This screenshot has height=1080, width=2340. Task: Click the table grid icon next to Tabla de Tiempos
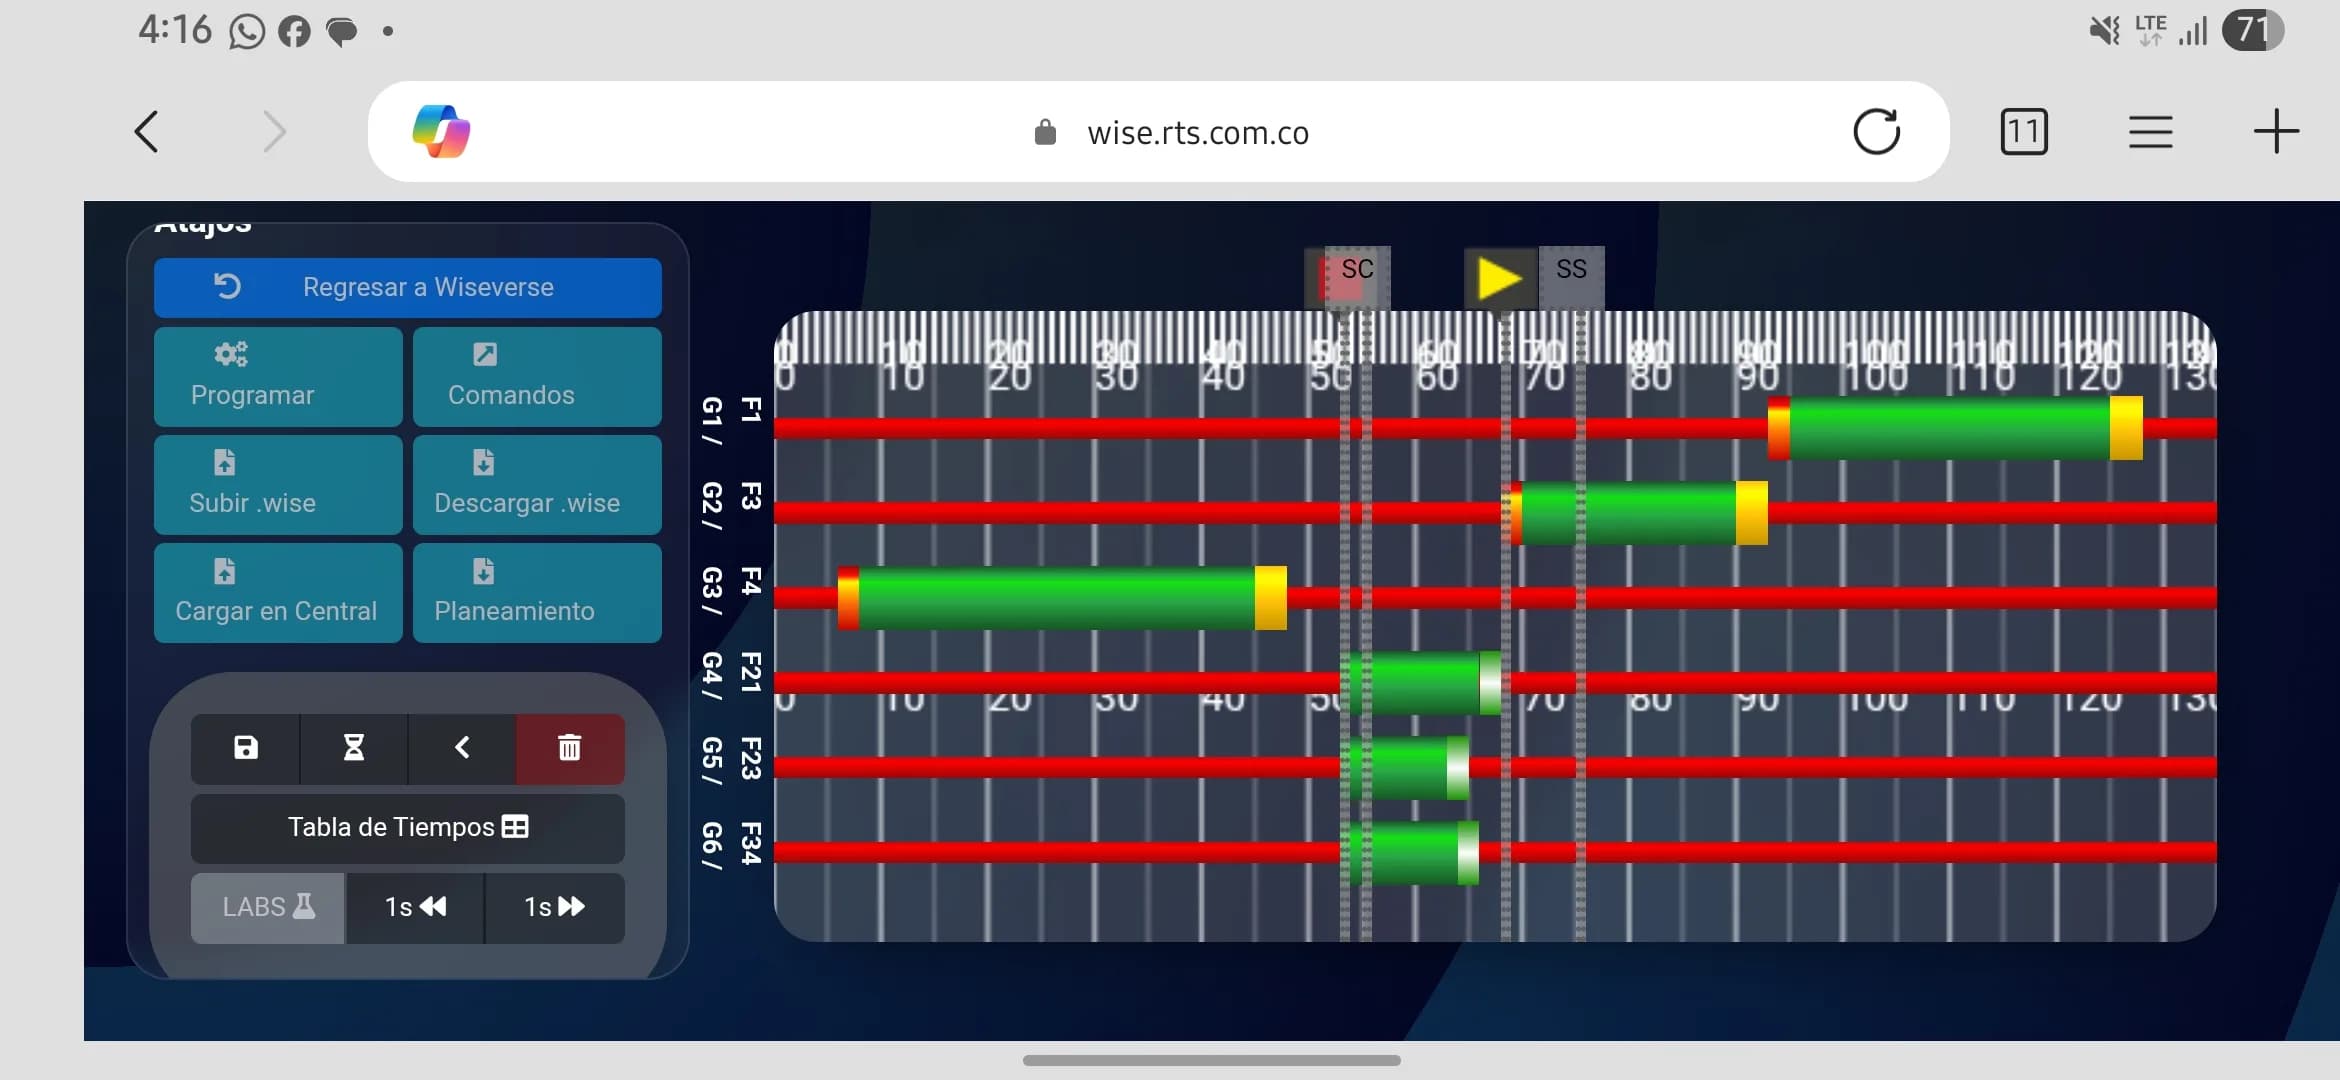pyautogui.click(x=515, y=827)
